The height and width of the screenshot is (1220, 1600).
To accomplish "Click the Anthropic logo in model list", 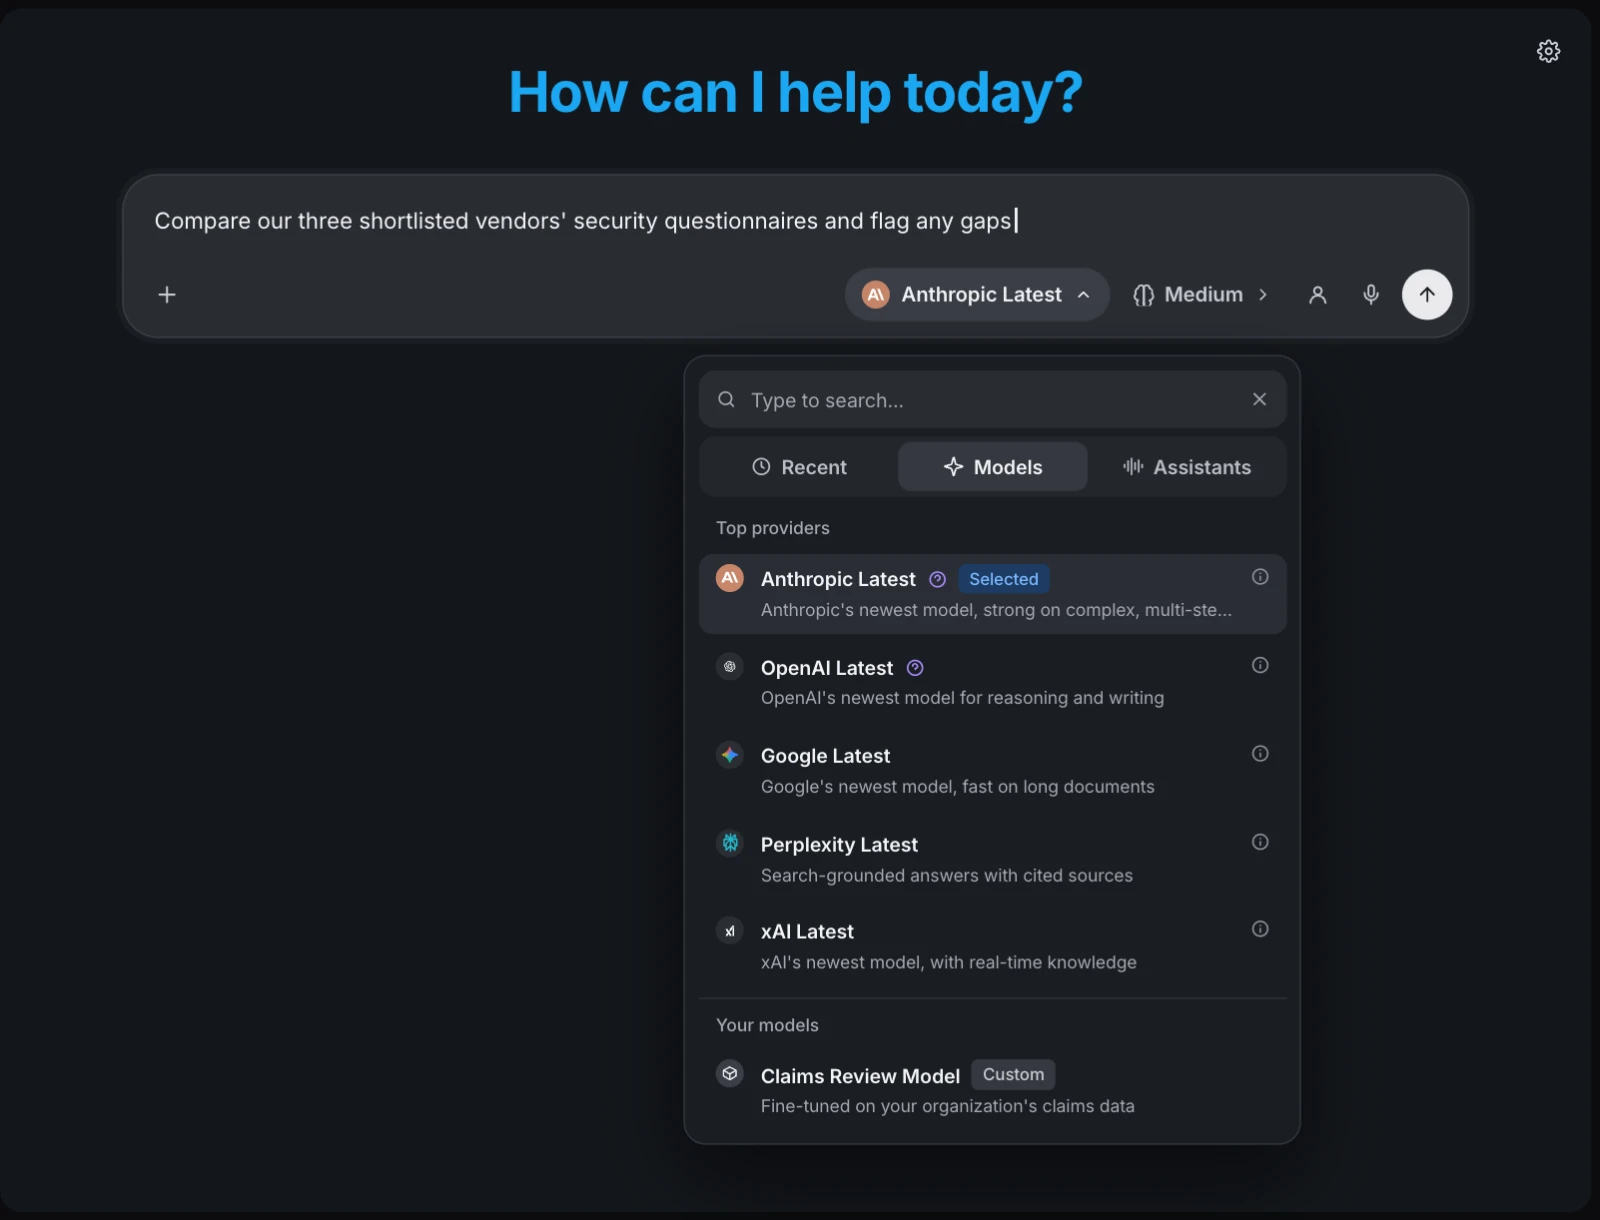I will click(730, 578).
